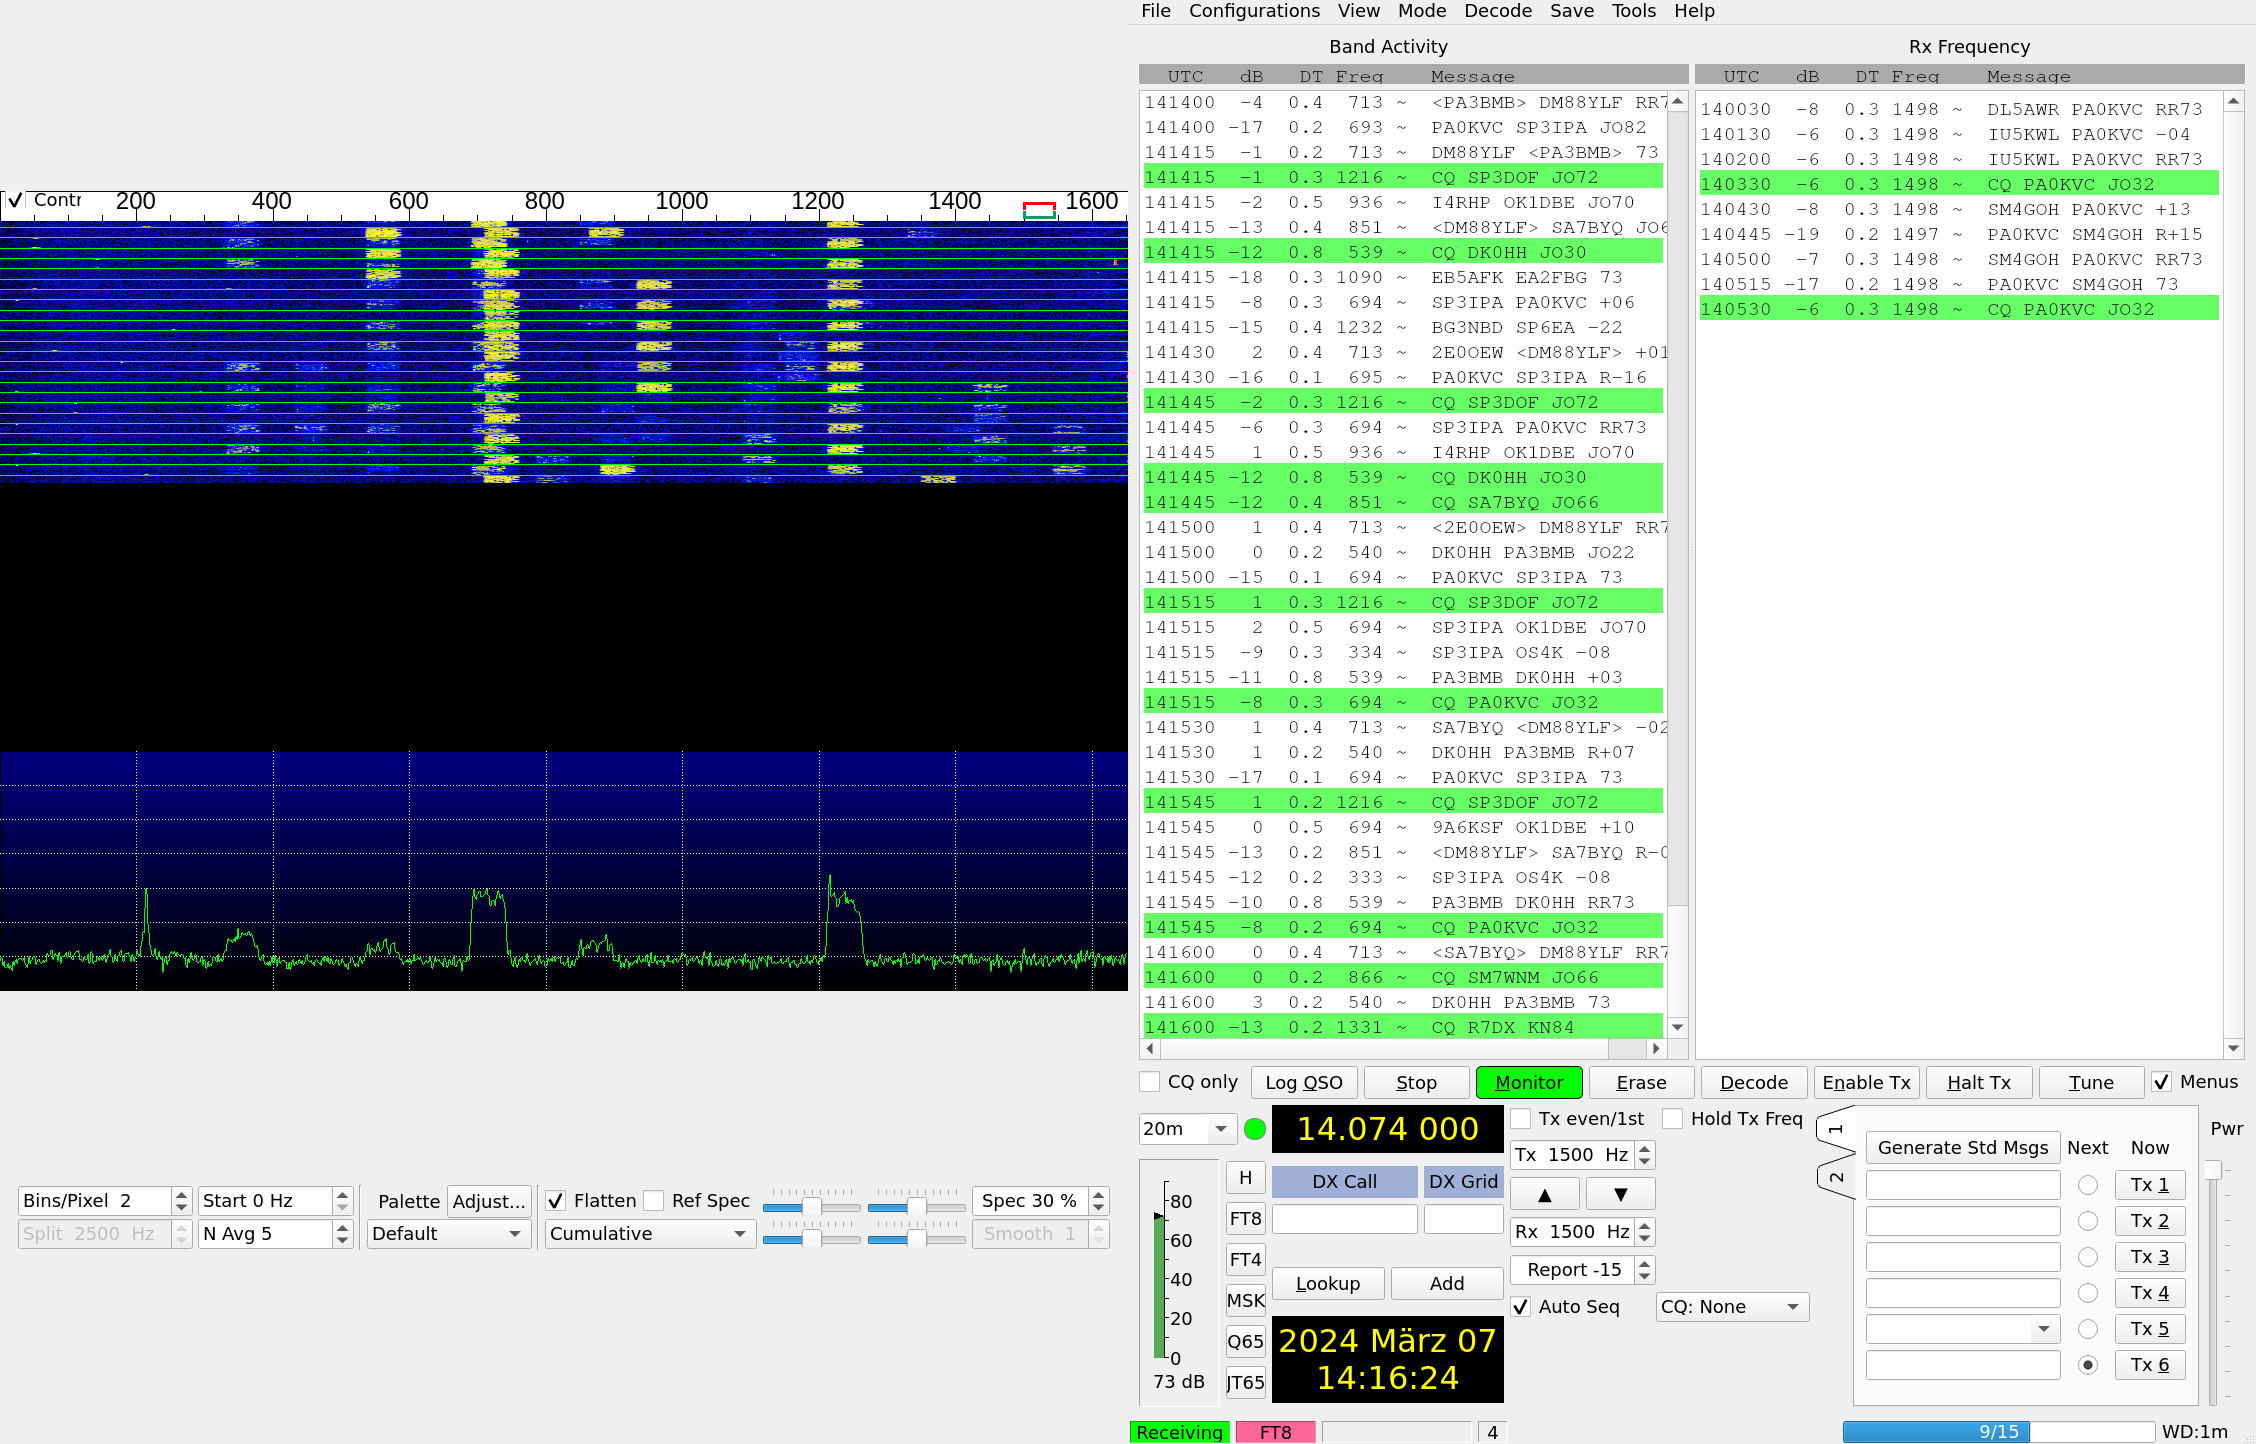The width and height of the screenshot is (2256, 1444).
Task: Click the up arrow frequency button
Action: click(x=1544, y=1194)
